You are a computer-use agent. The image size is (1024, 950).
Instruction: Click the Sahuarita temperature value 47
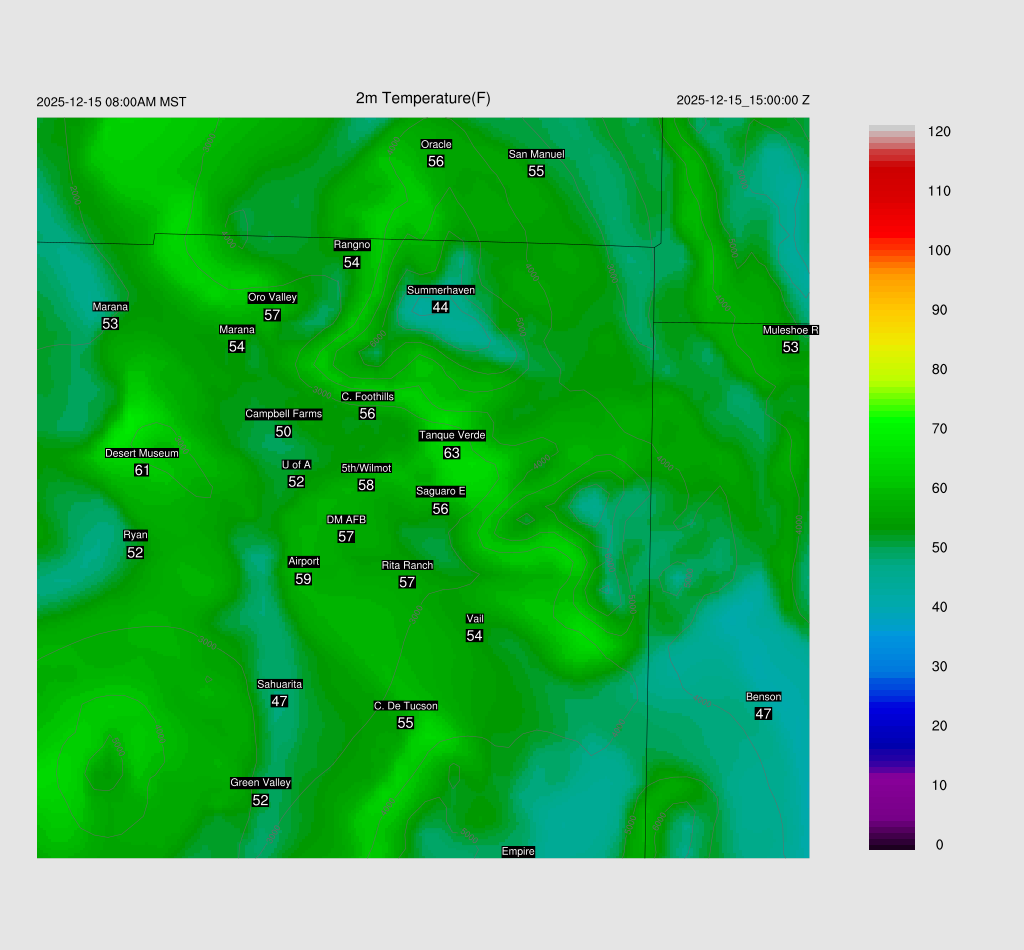(279, 701)
